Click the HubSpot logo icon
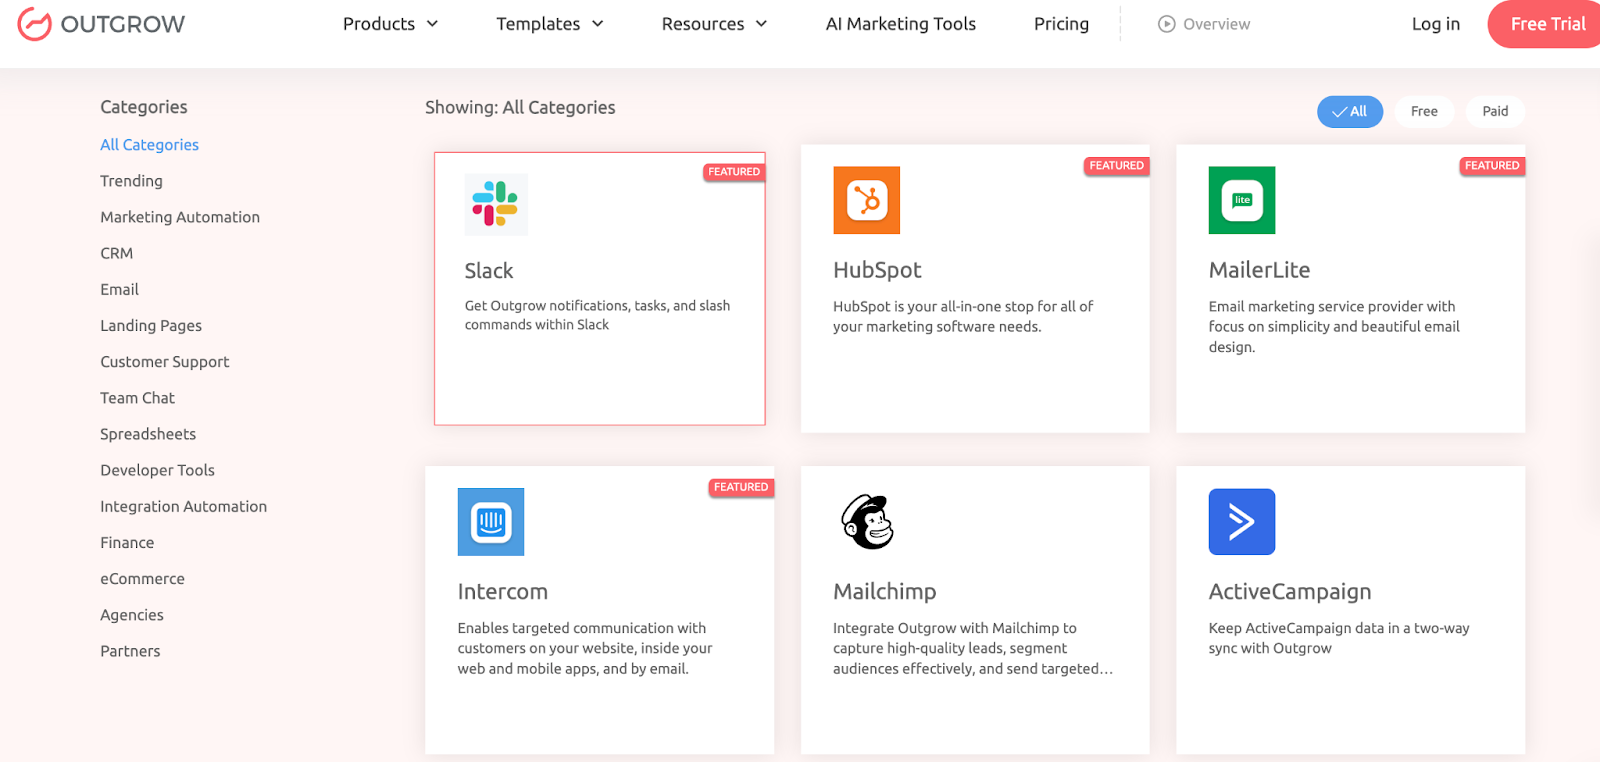Screen dimensions: 1600x762 [x=866, y=200]
